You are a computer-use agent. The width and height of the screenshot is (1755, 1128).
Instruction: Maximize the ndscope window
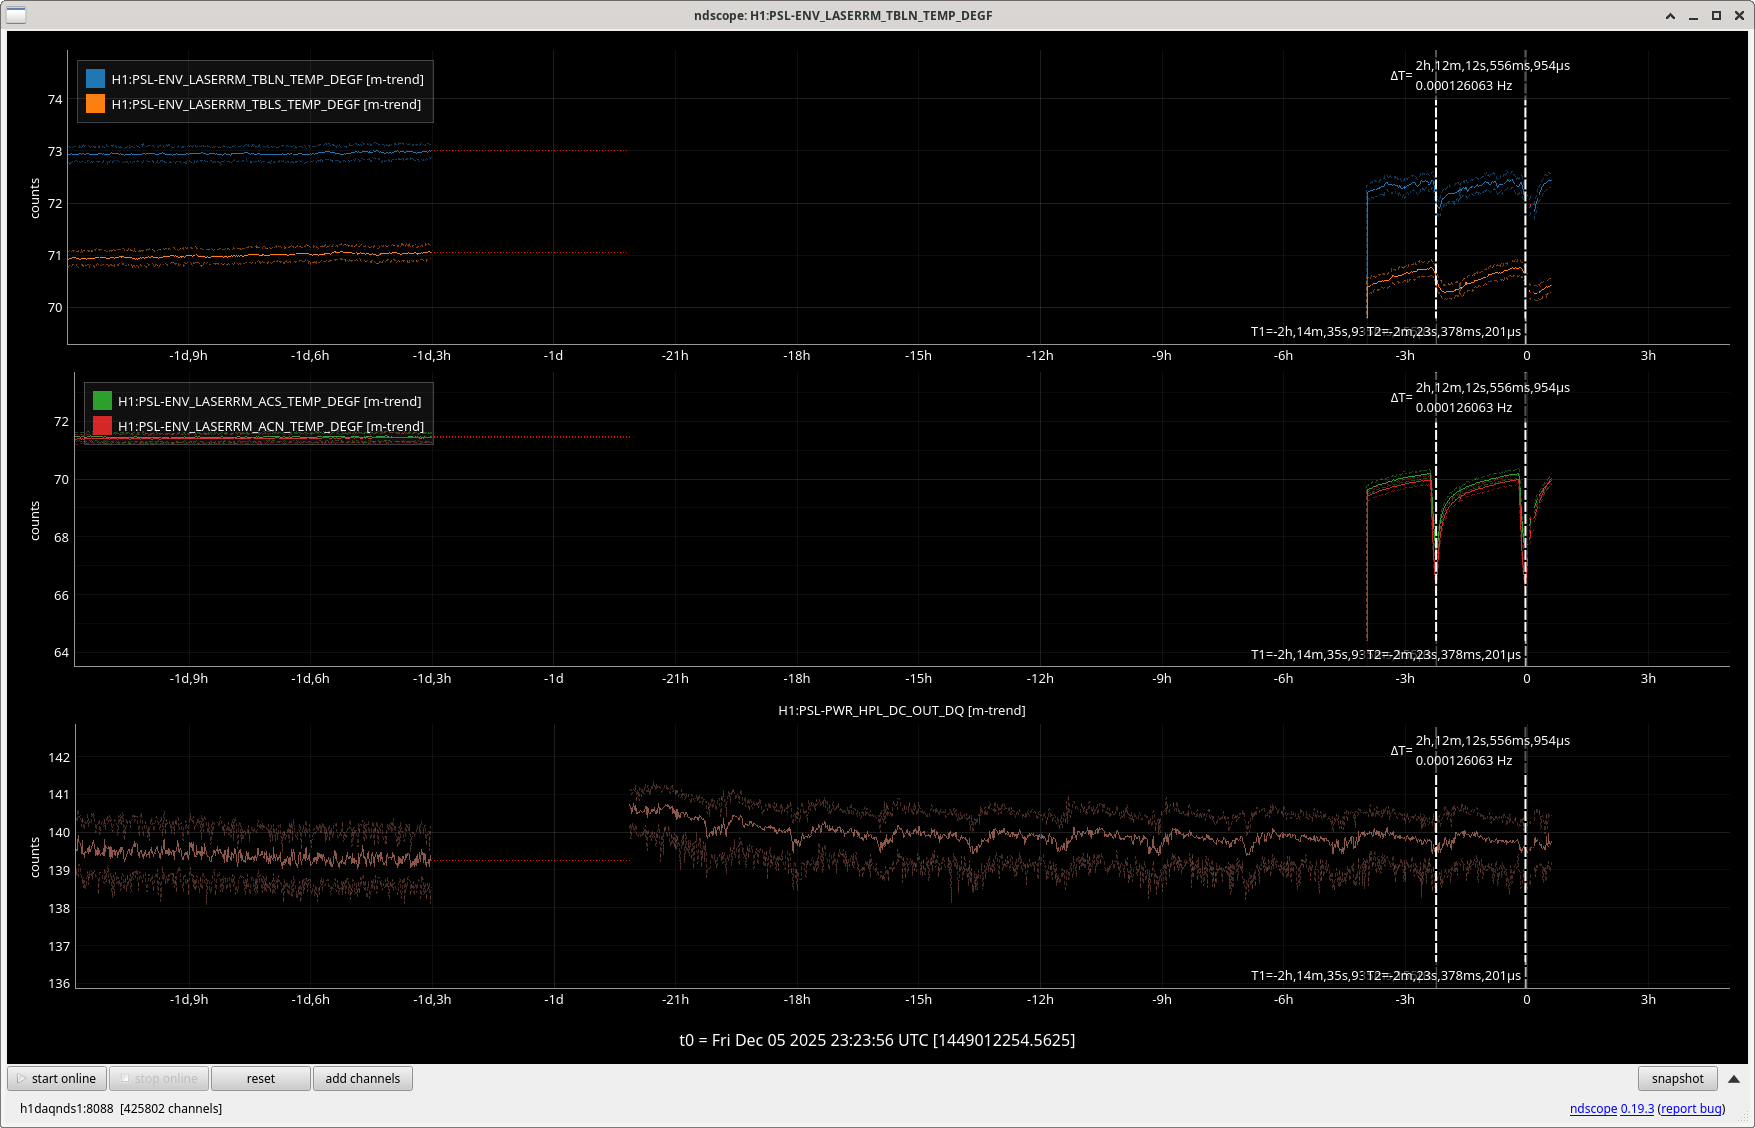(x=1716, y=16)
